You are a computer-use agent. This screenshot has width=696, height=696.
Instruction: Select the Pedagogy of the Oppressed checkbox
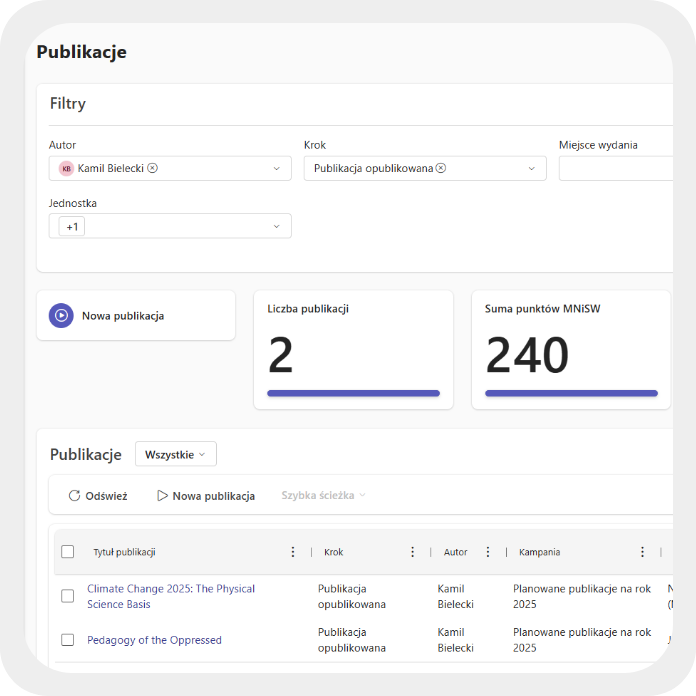[68, 640]
